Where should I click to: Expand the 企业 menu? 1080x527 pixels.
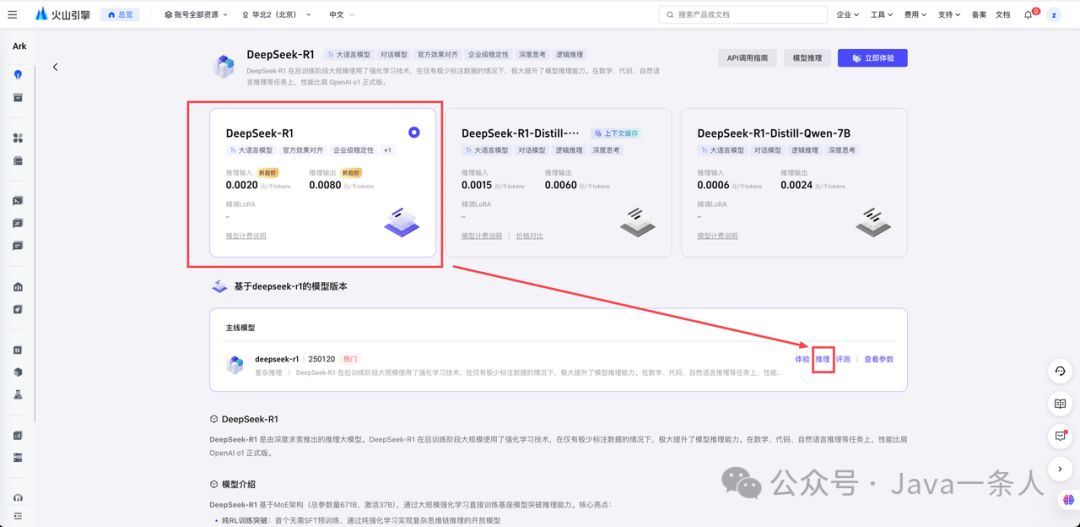point(848,14)
